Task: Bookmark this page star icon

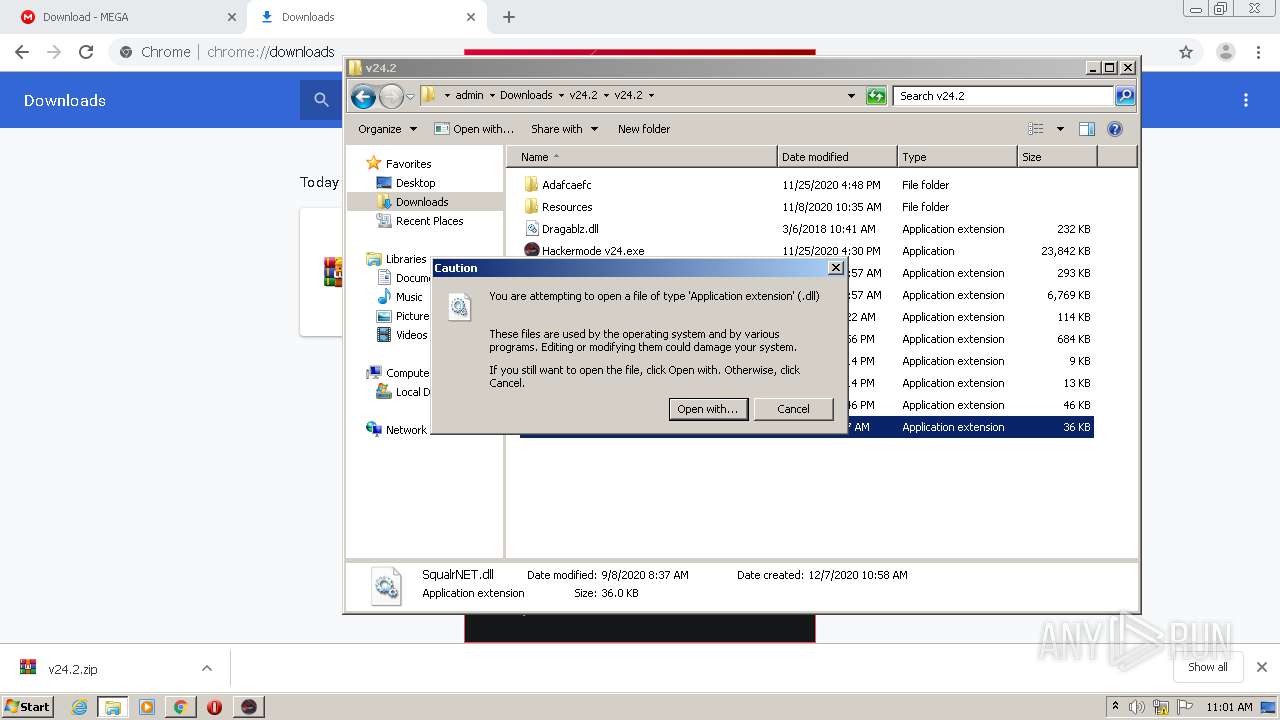Action: [1186, 52]
